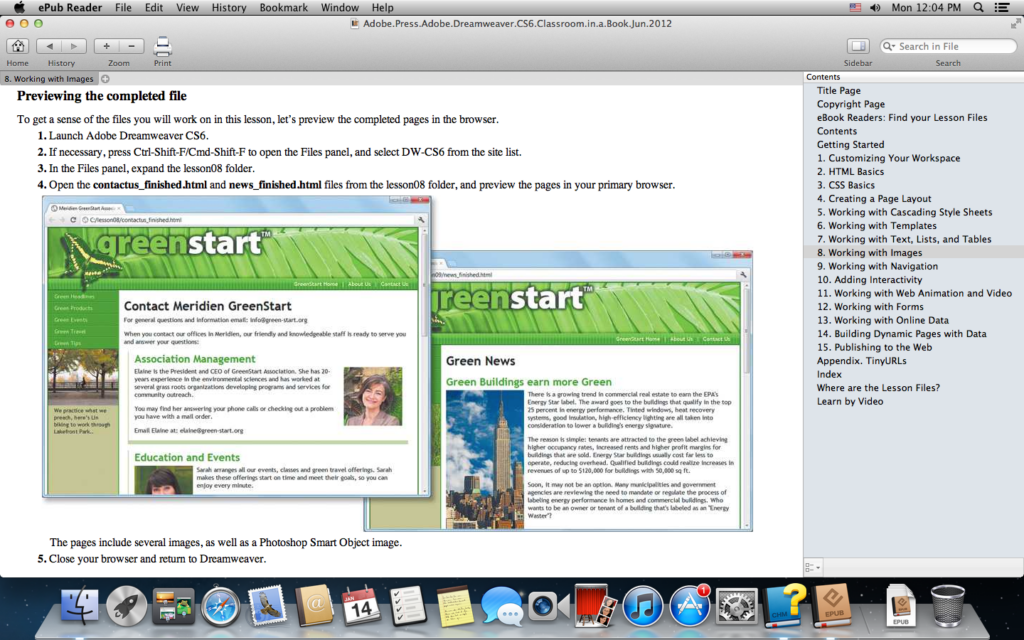Open Spotlight search in menu bar
1024x640 pixels.
click(x=978, y=8)
